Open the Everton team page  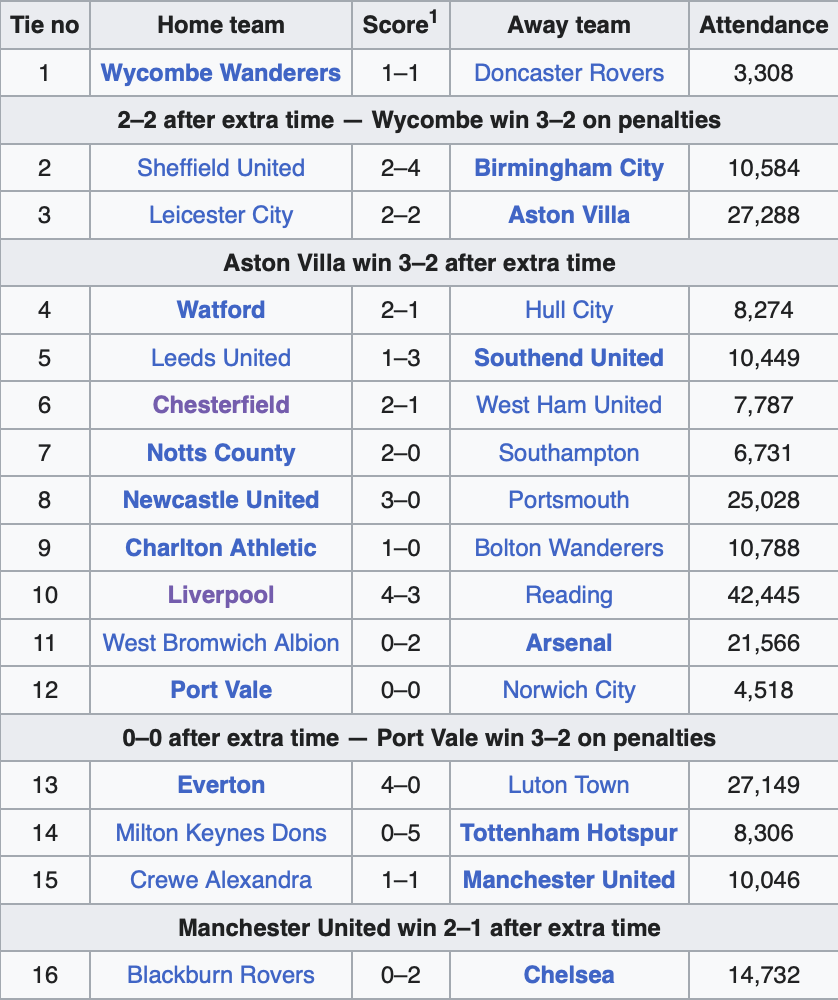221,785
